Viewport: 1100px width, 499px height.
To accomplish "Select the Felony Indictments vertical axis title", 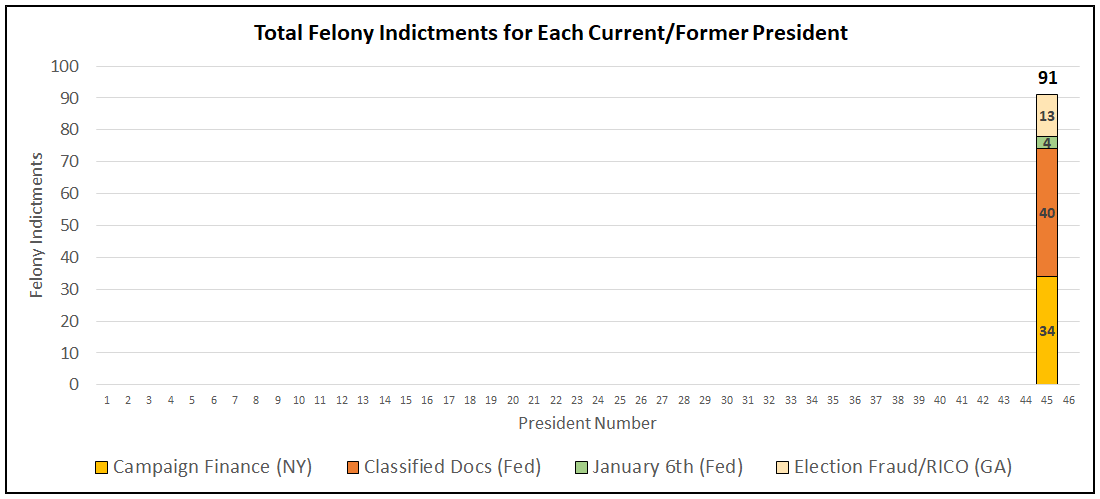I will [37, 225].
